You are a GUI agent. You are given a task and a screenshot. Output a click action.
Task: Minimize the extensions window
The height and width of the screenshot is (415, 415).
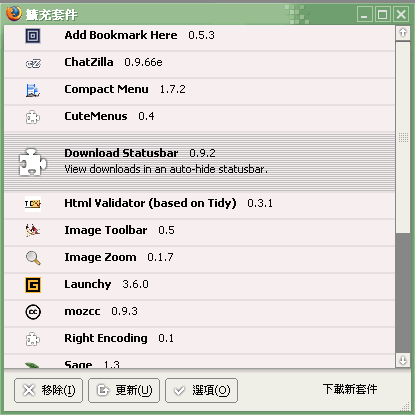coord(365,14)
